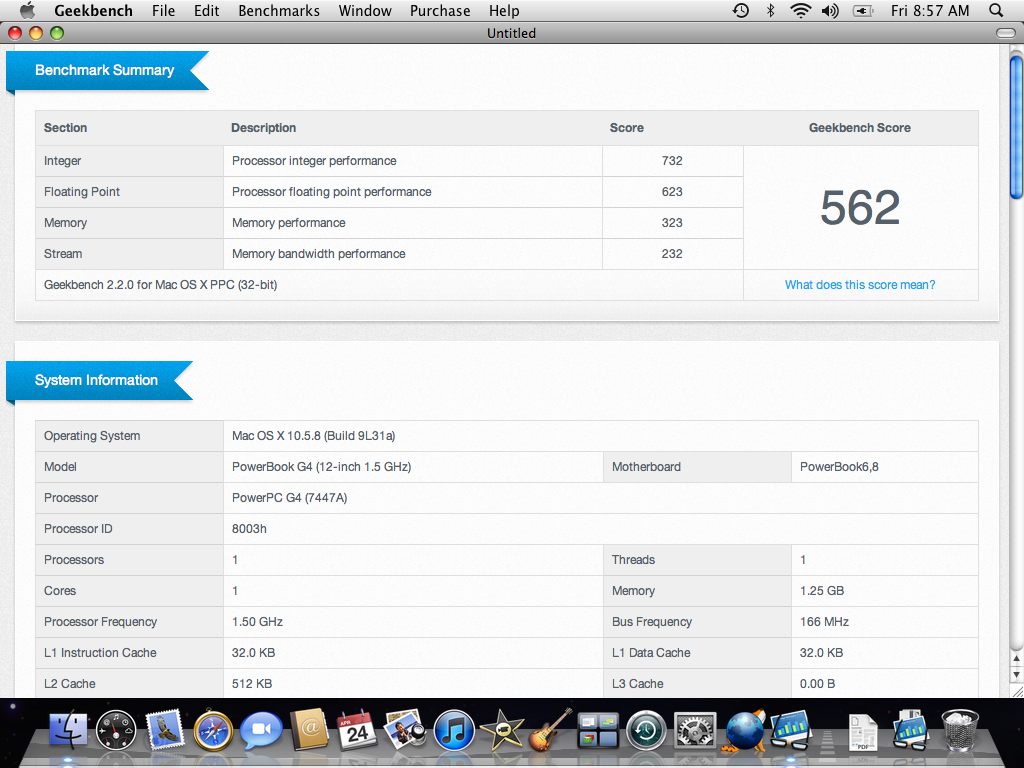
Task: Open the File menu
Action: tap(163, 10)
